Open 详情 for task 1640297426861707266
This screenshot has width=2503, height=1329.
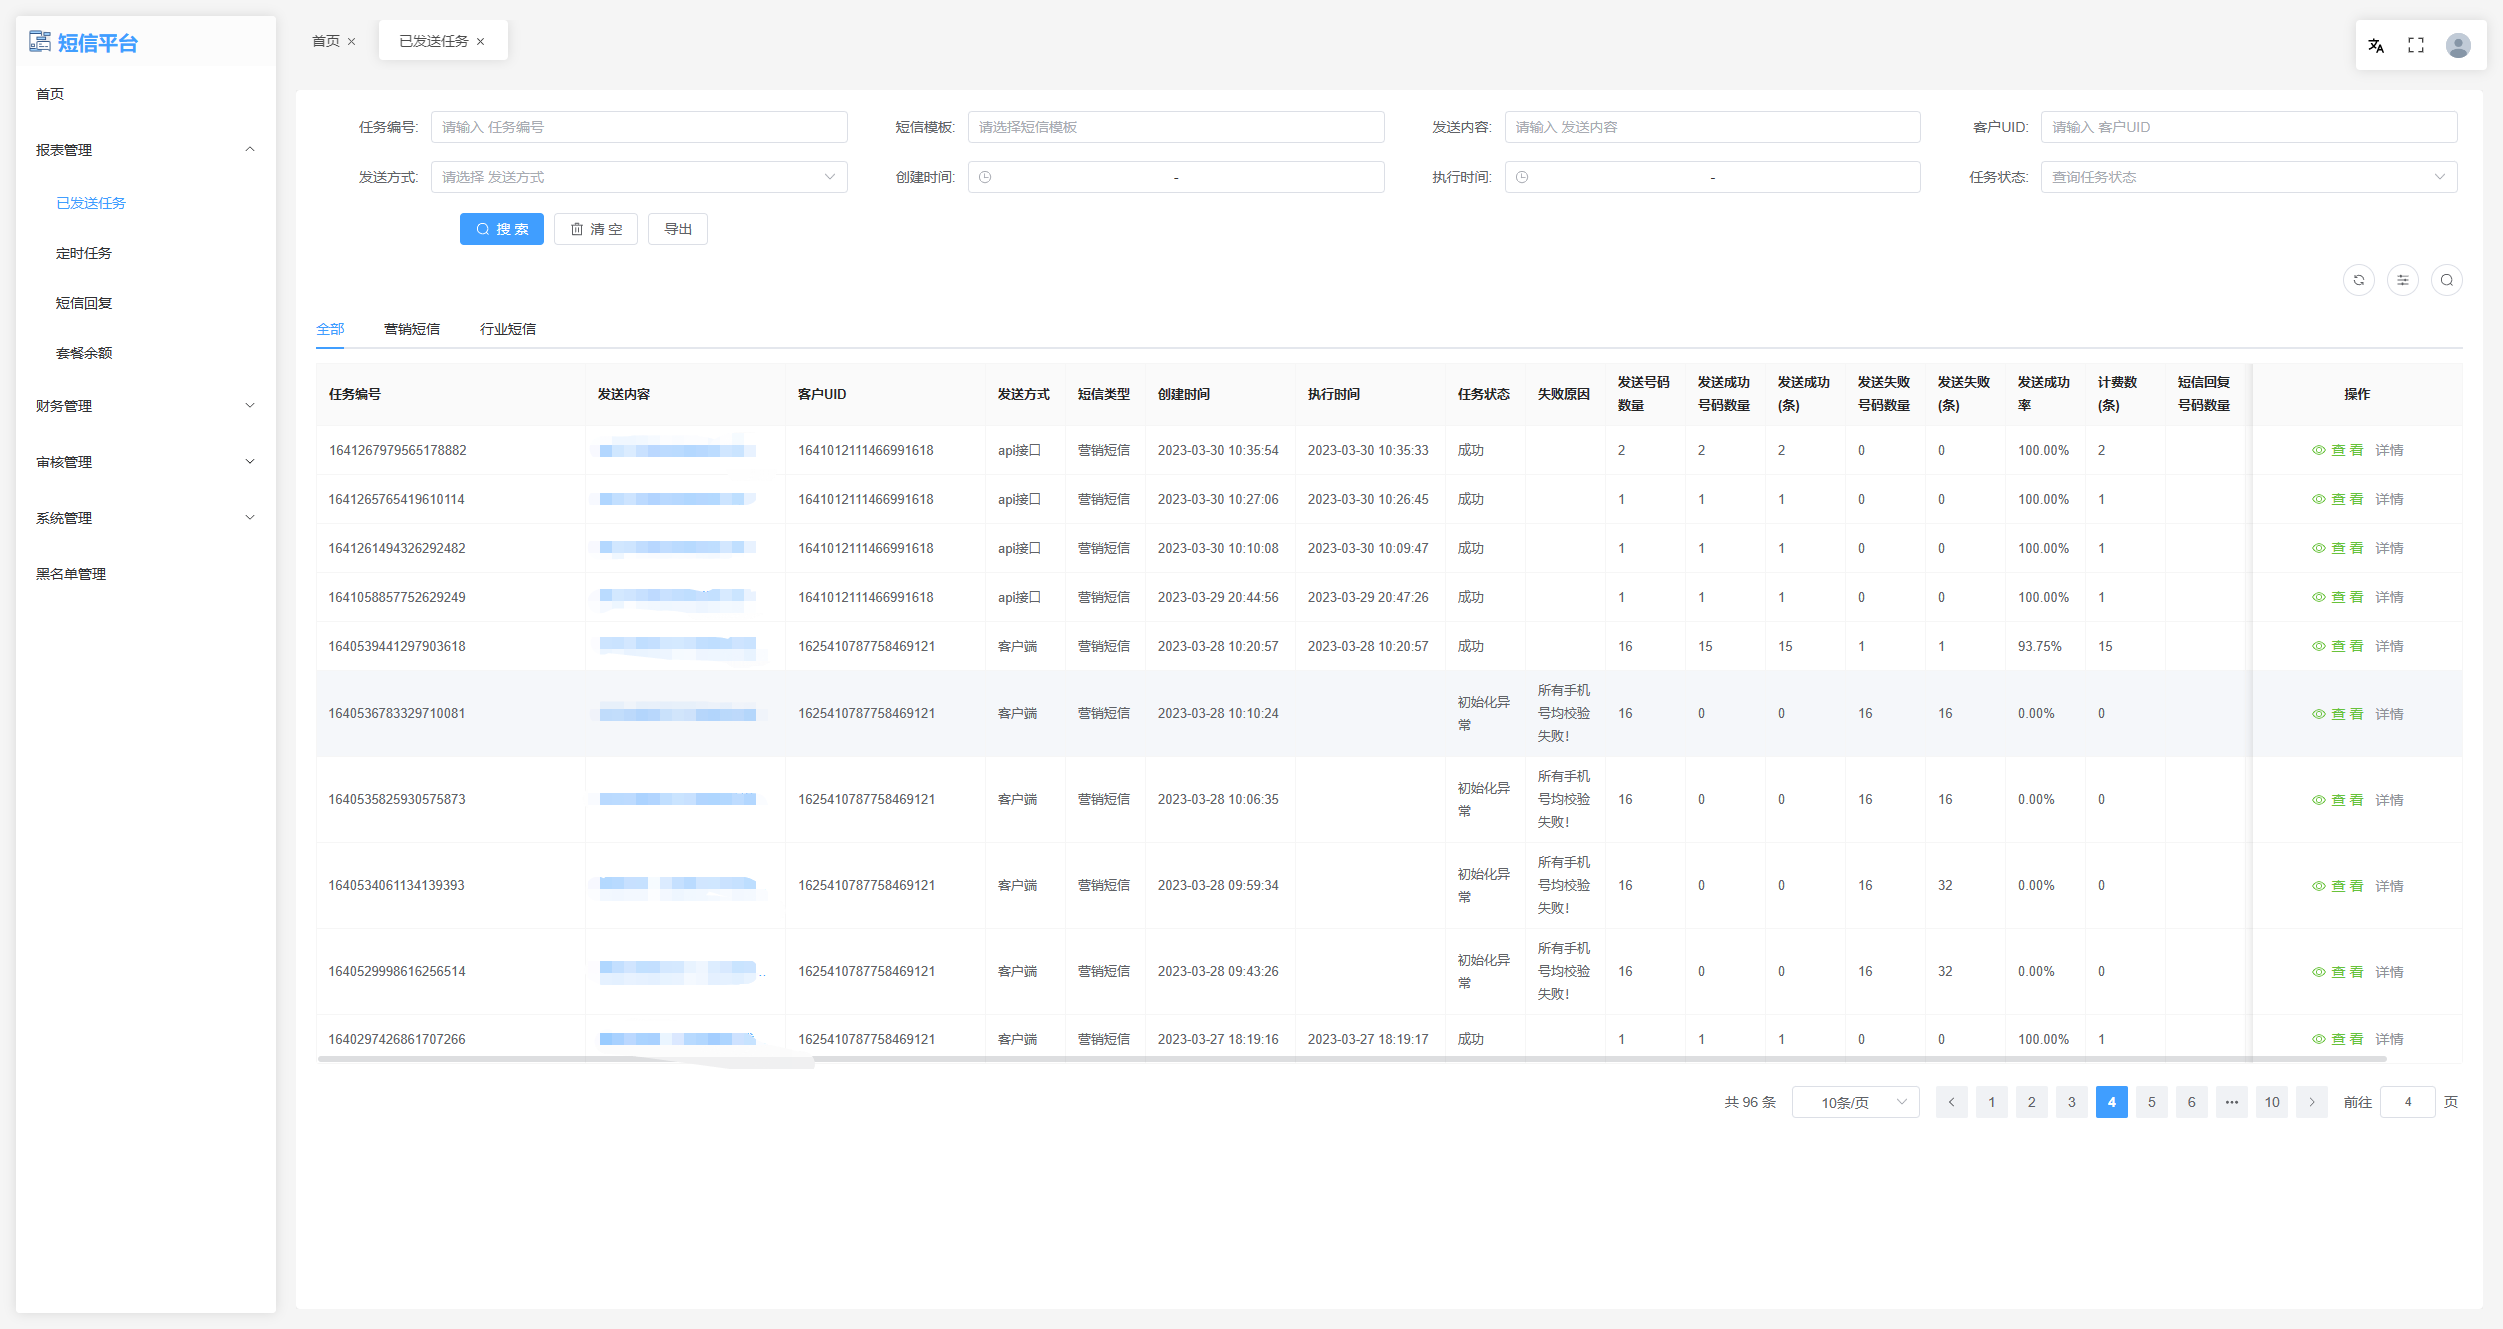tap(2389, 1039)
